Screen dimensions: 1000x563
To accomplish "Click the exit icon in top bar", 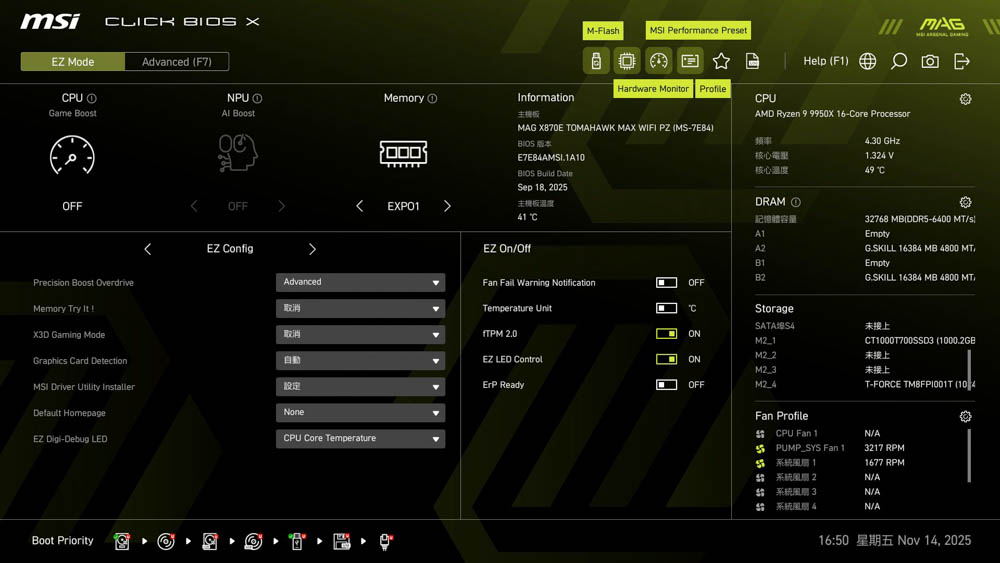I will (x=962, y=61).
